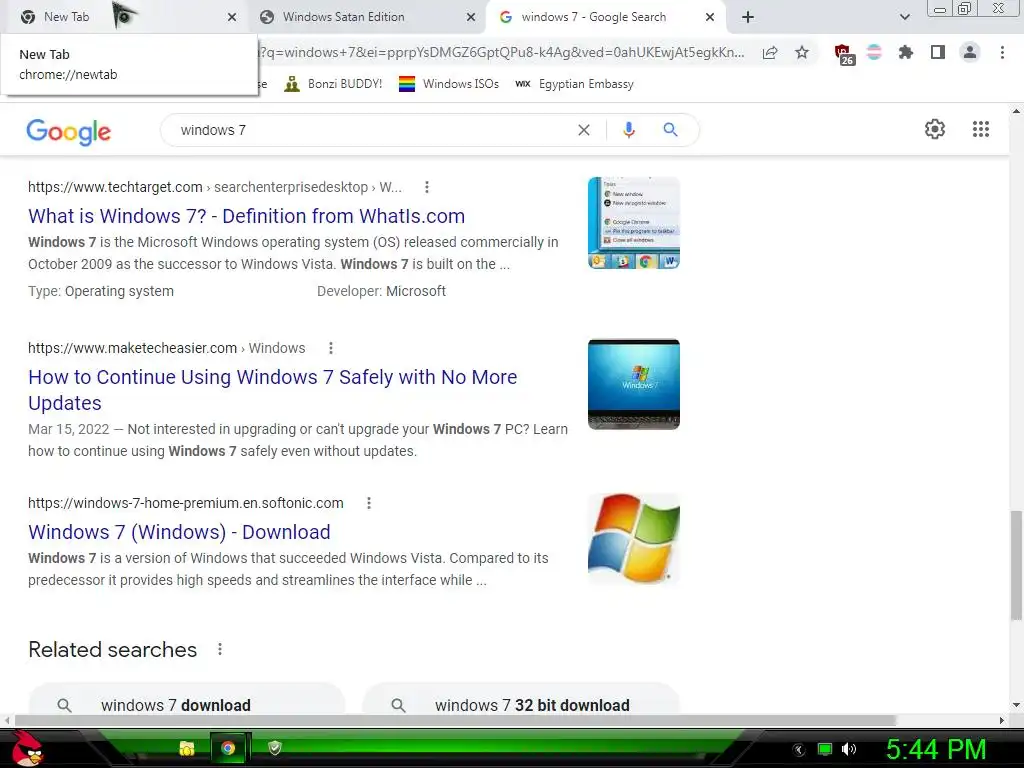Open a new browser tab with plus button

click(x=748, y=17)
